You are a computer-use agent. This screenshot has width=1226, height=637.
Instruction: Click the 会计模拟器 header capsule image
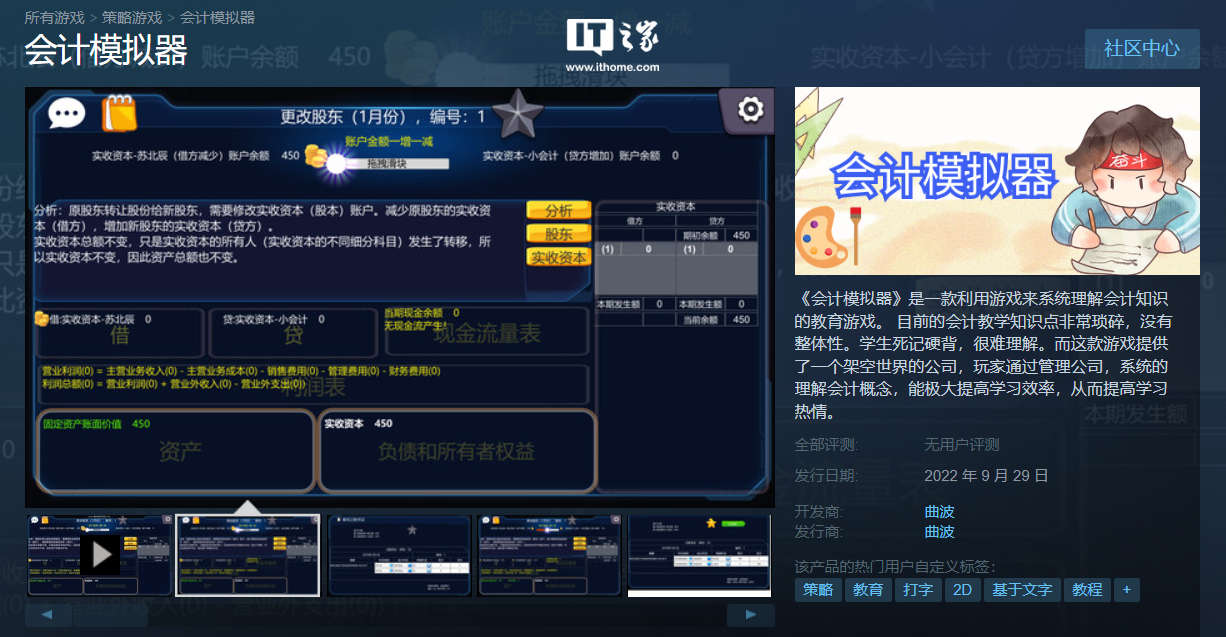pyautogui.click(x=997, y=181)
